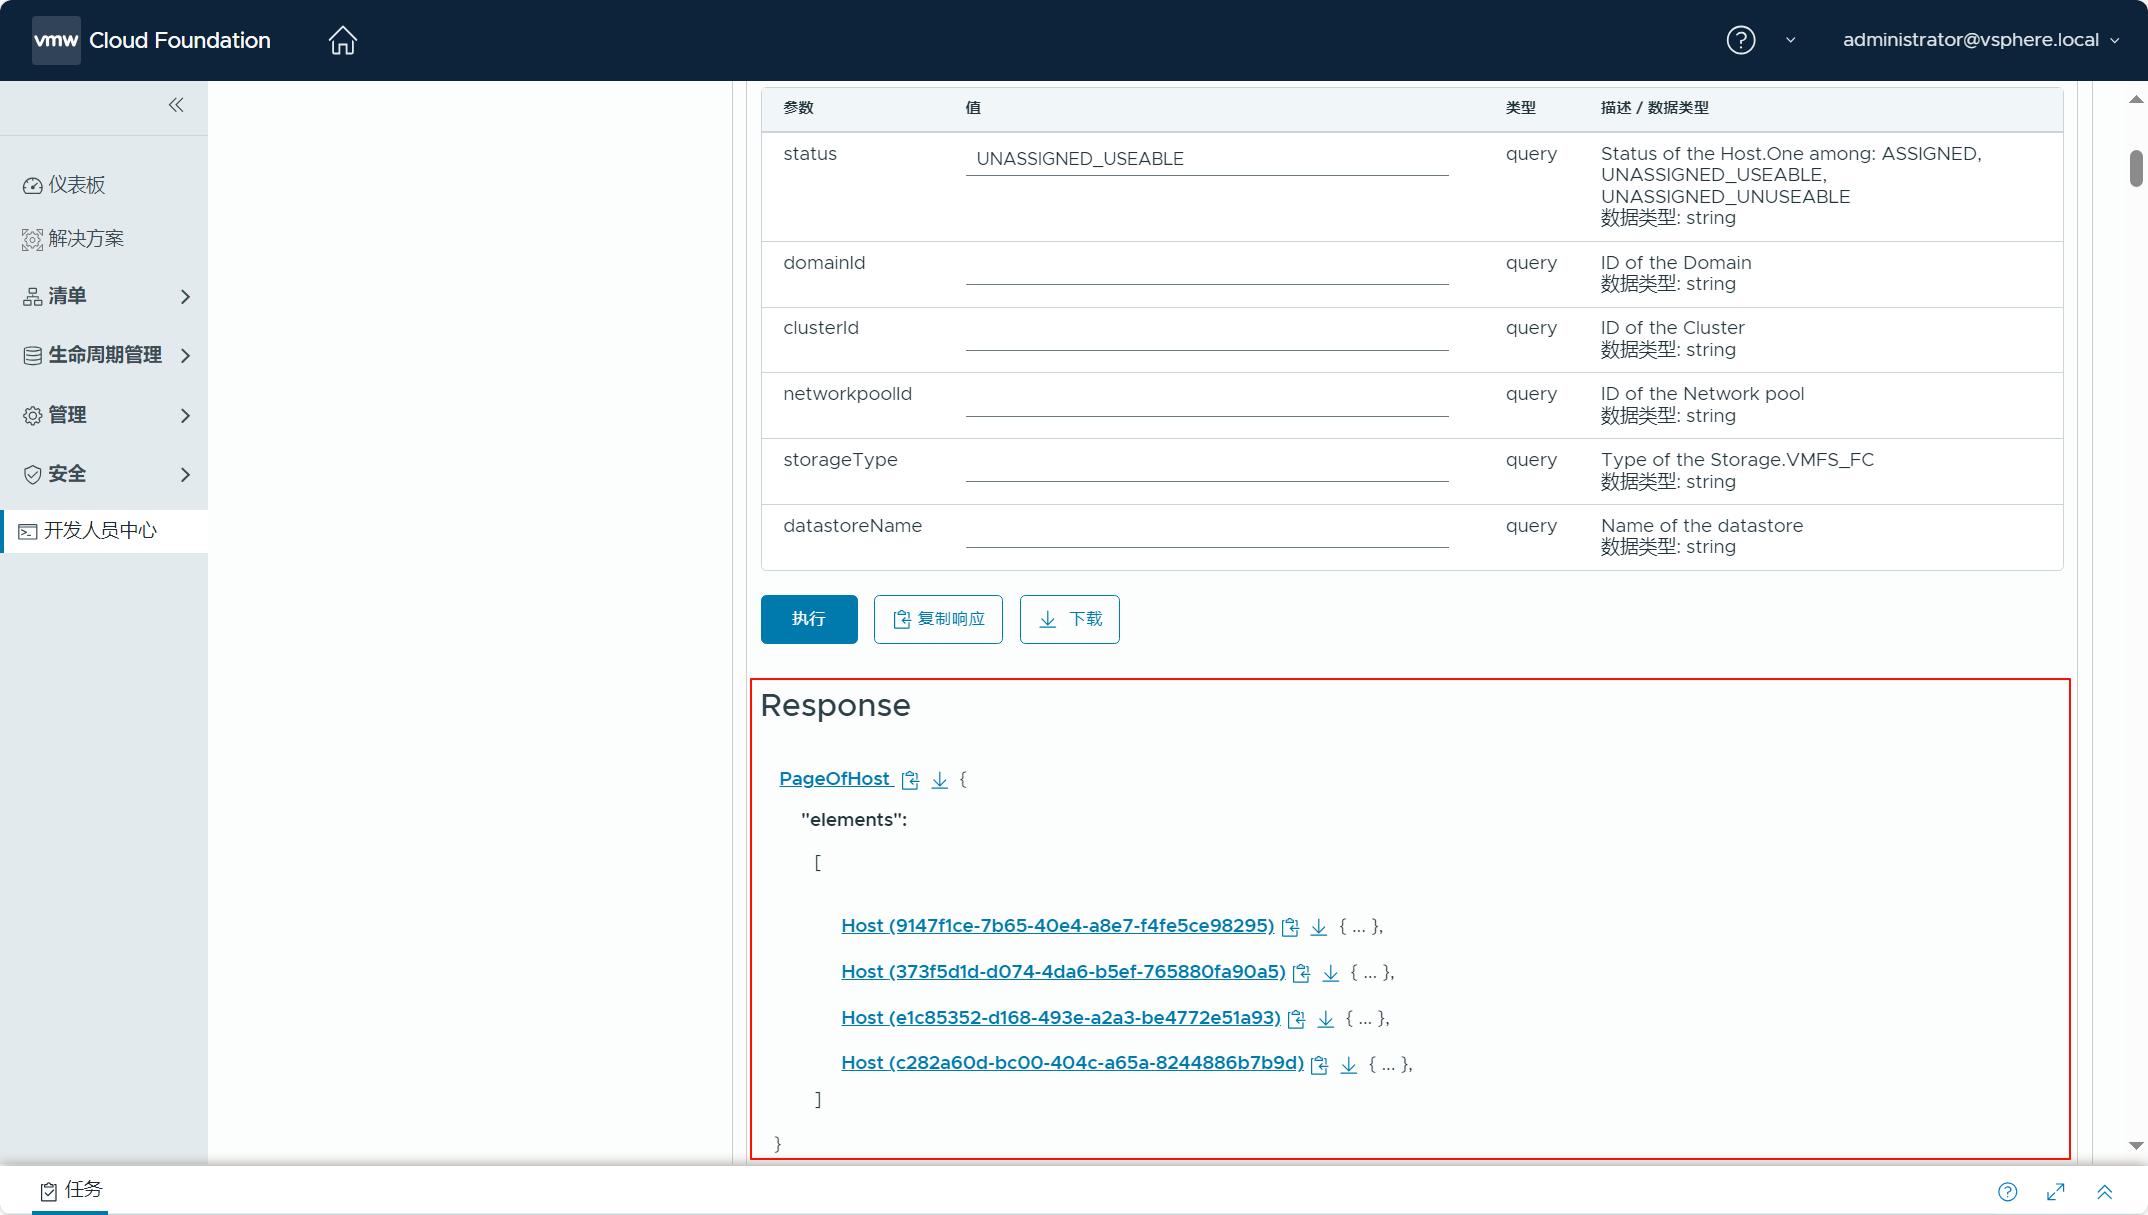Expand tasks panel to full screen

(x=2056, y=1191)
